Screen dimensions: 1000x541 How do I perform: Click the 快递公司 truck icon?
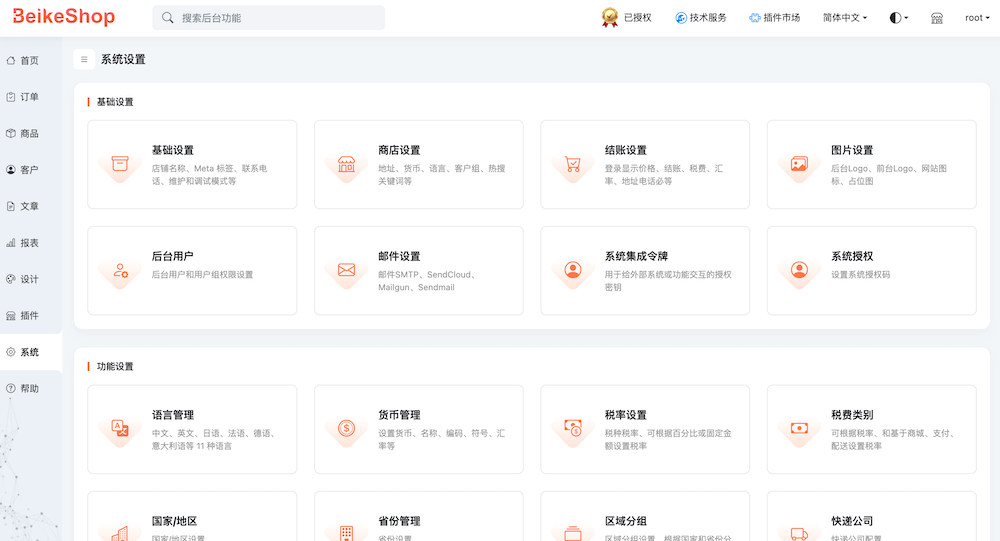(x=799, y=534)
